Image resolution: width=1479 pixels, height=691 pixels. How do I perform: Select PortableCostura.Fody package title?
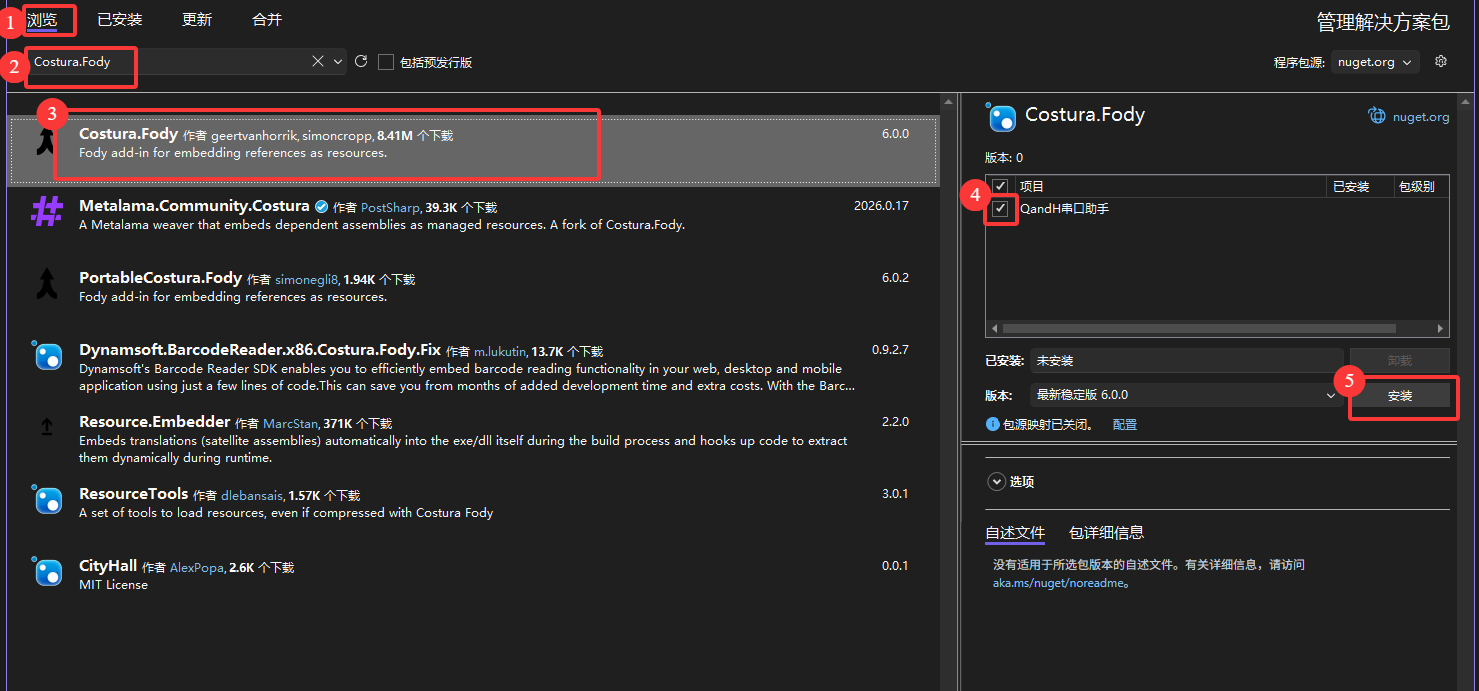[x=160, y=278]
